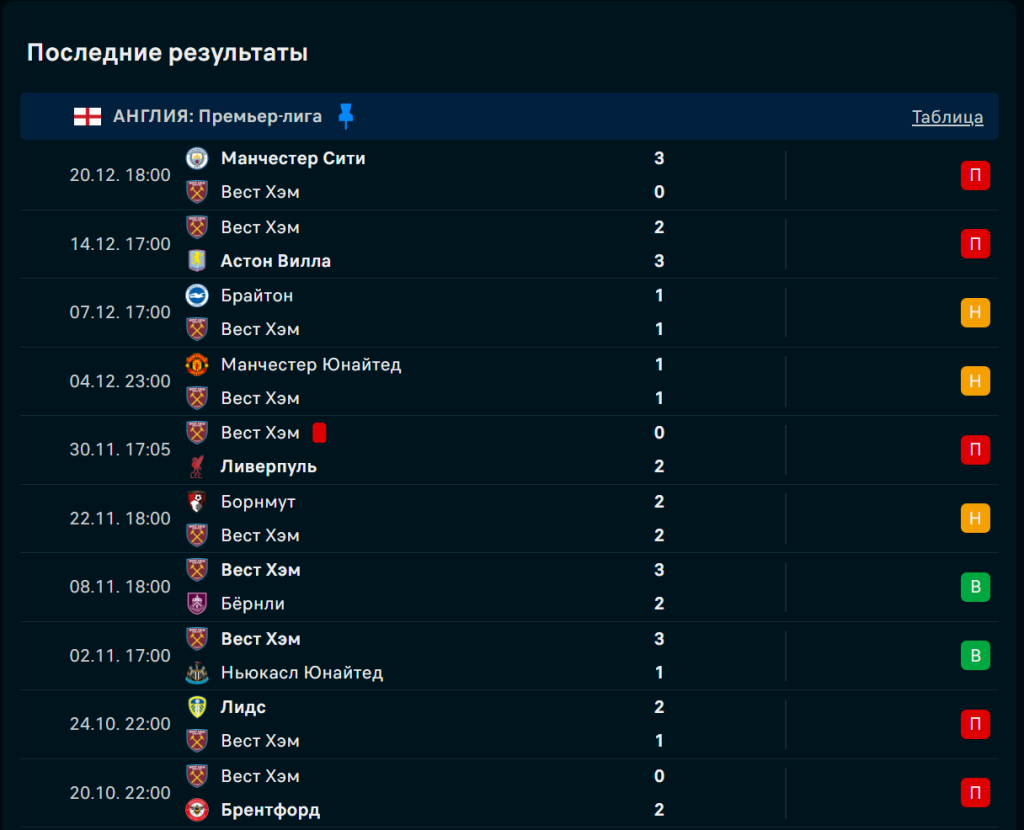Click the Leeds club crest

(197, 707)
